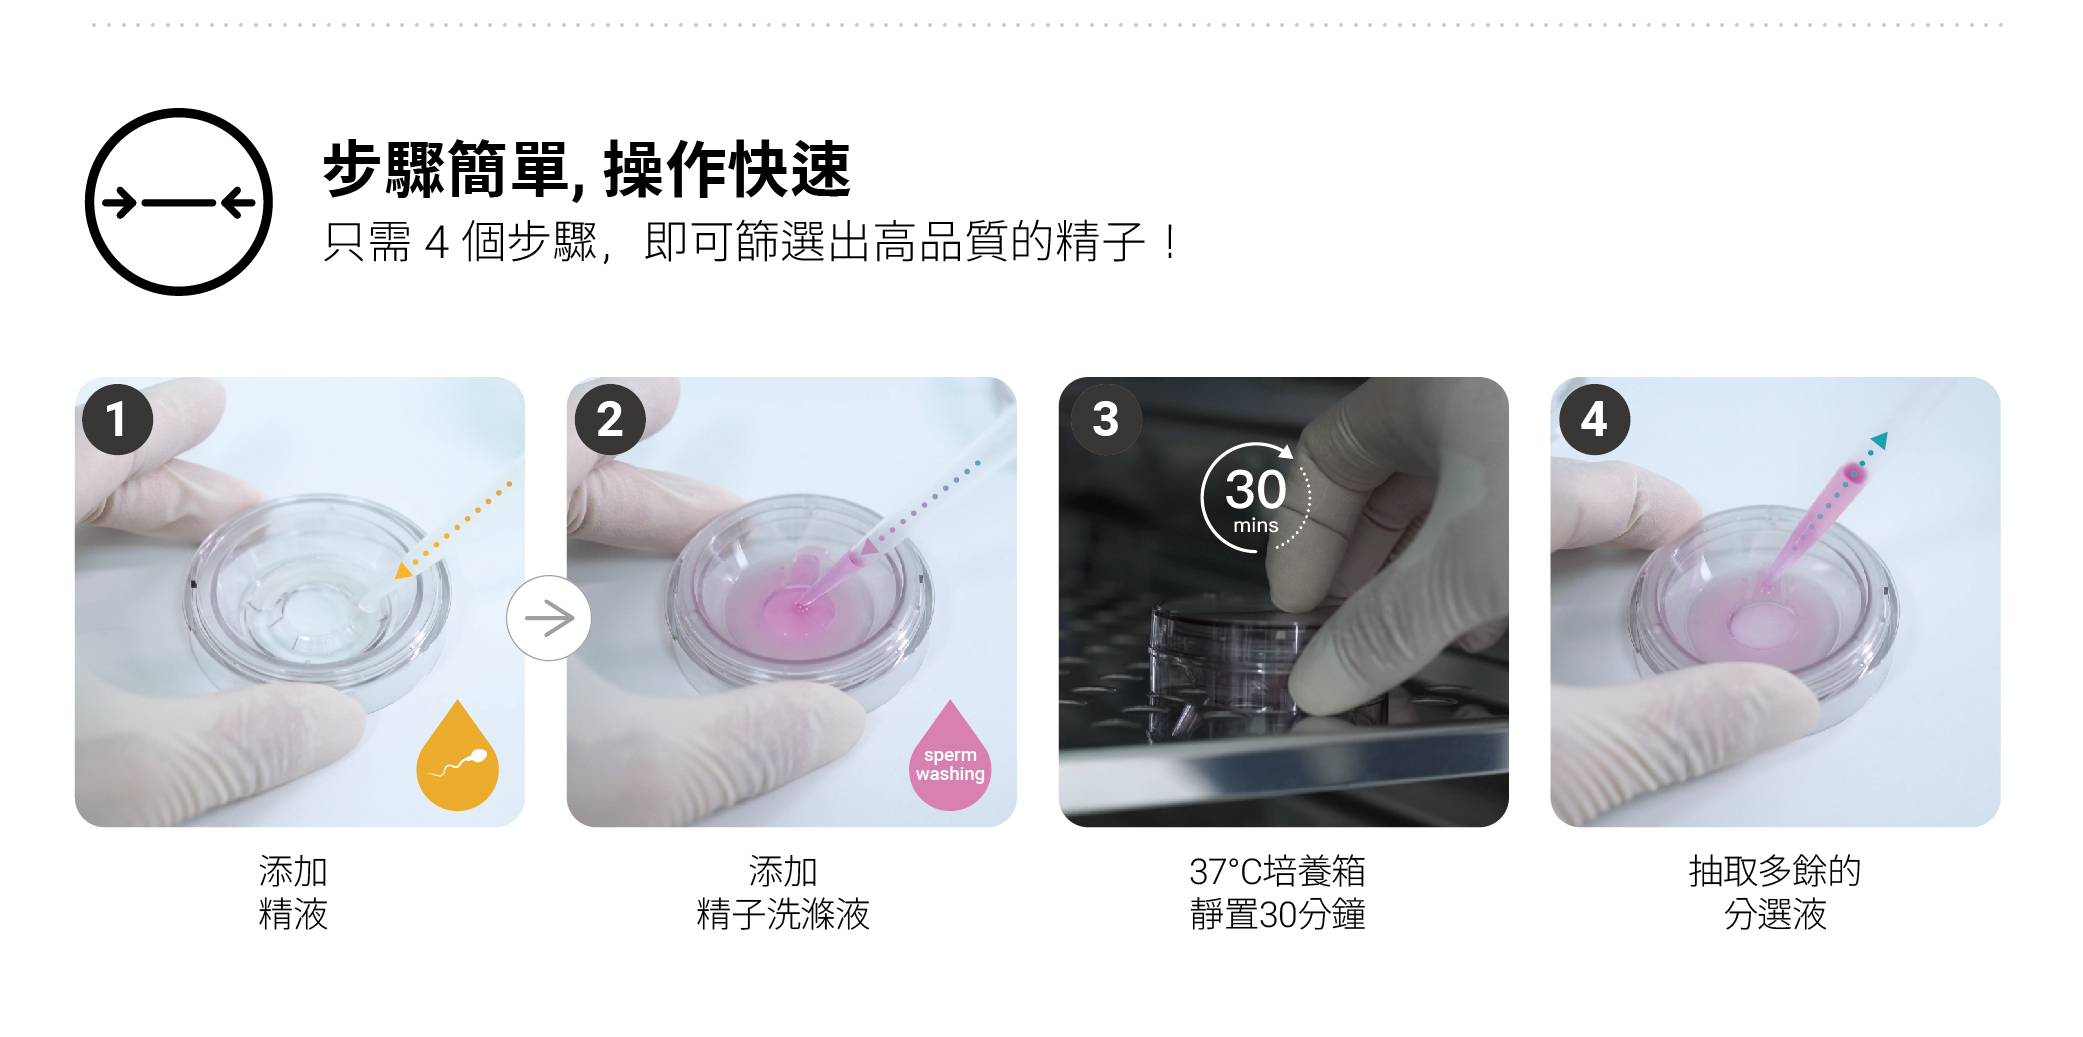Click the step 1 number badge

pyautogui.click(x=118, y=419)
